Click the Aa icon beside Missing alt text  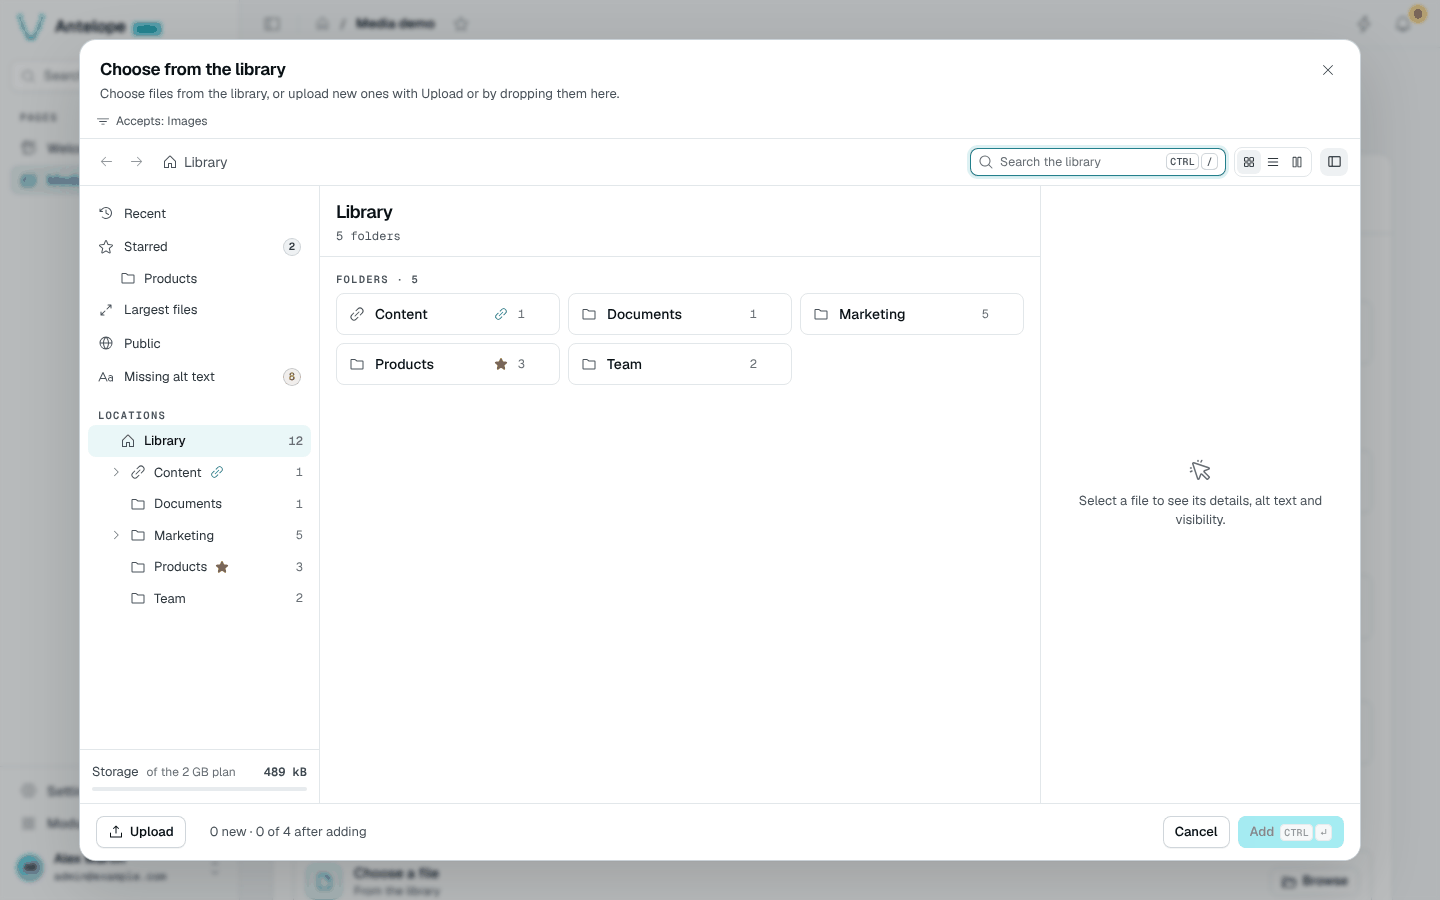tap(106, 377)
